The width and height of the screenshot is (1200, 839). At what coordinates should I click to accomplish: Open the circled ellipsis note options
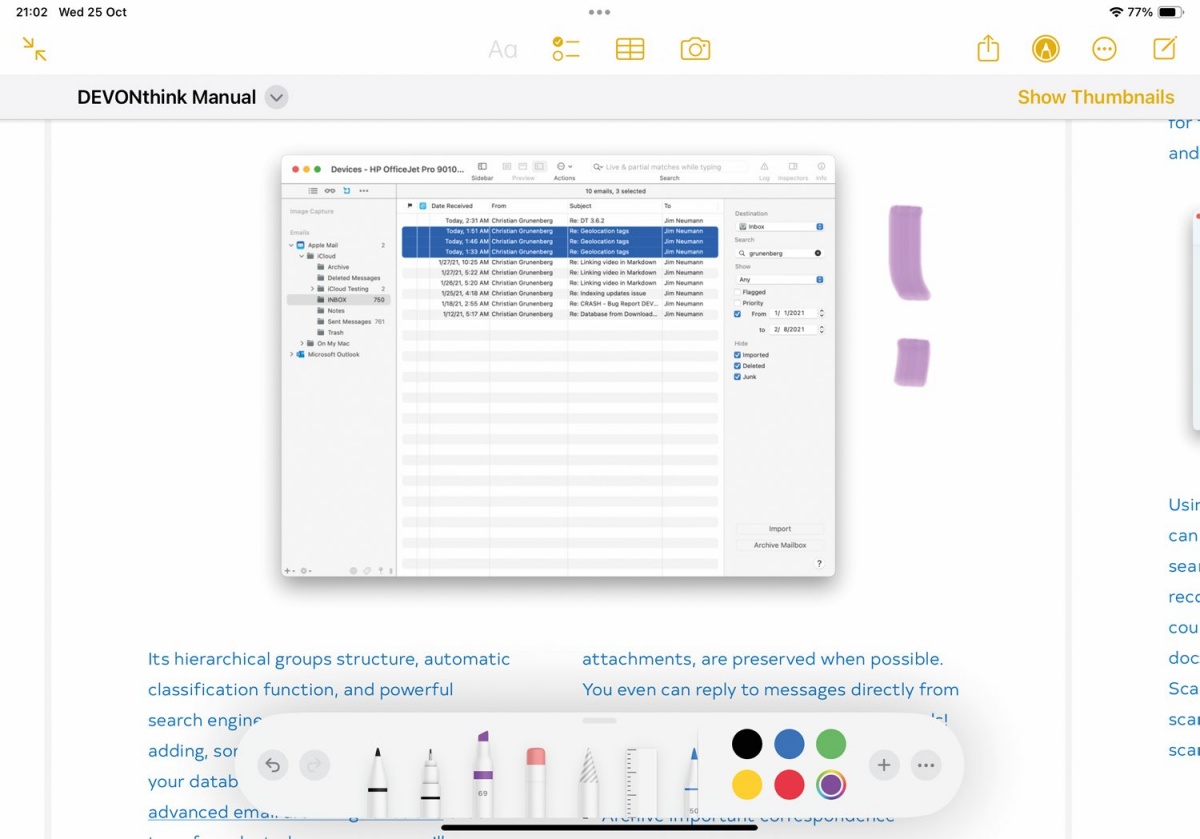click(x=1104, y=49)
